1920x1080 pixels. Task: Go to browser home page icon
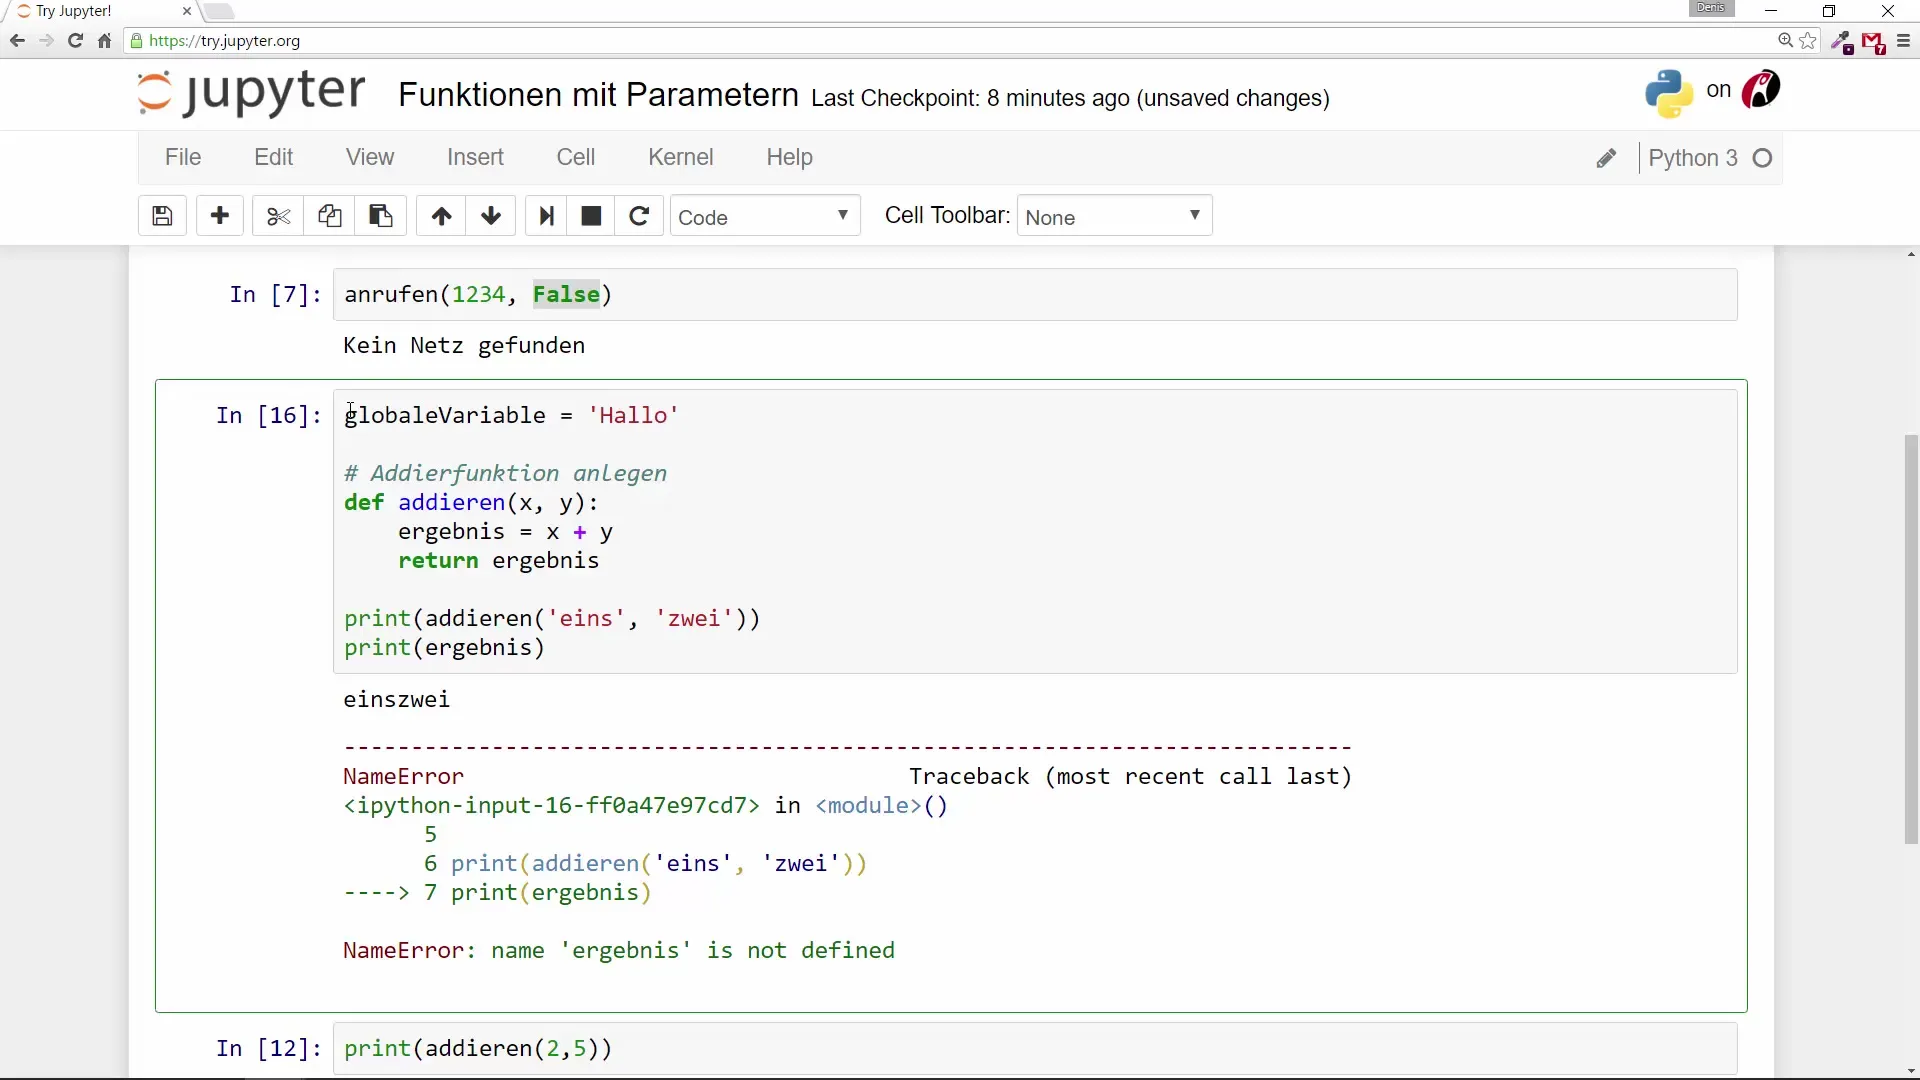(104, 41)
